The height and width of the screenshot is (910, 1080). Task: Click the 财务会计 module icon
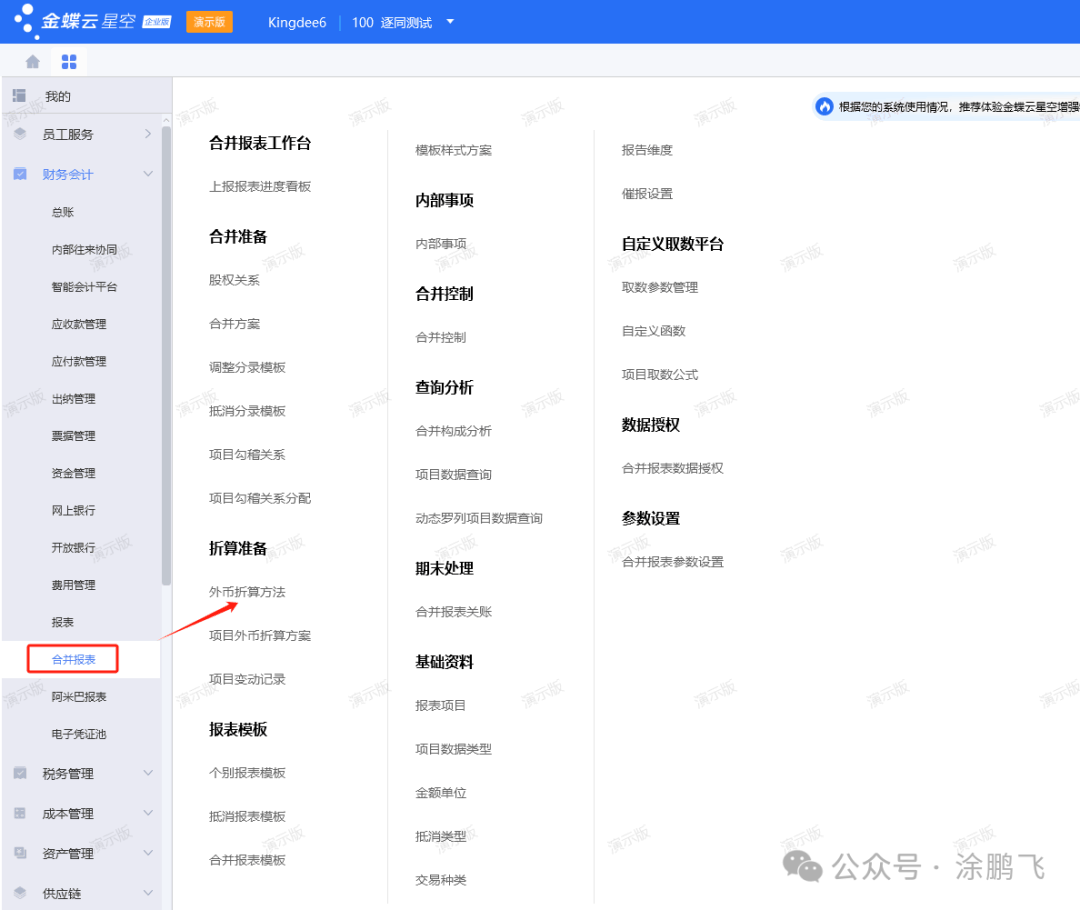pyautogui.click(x=20, y=174)
